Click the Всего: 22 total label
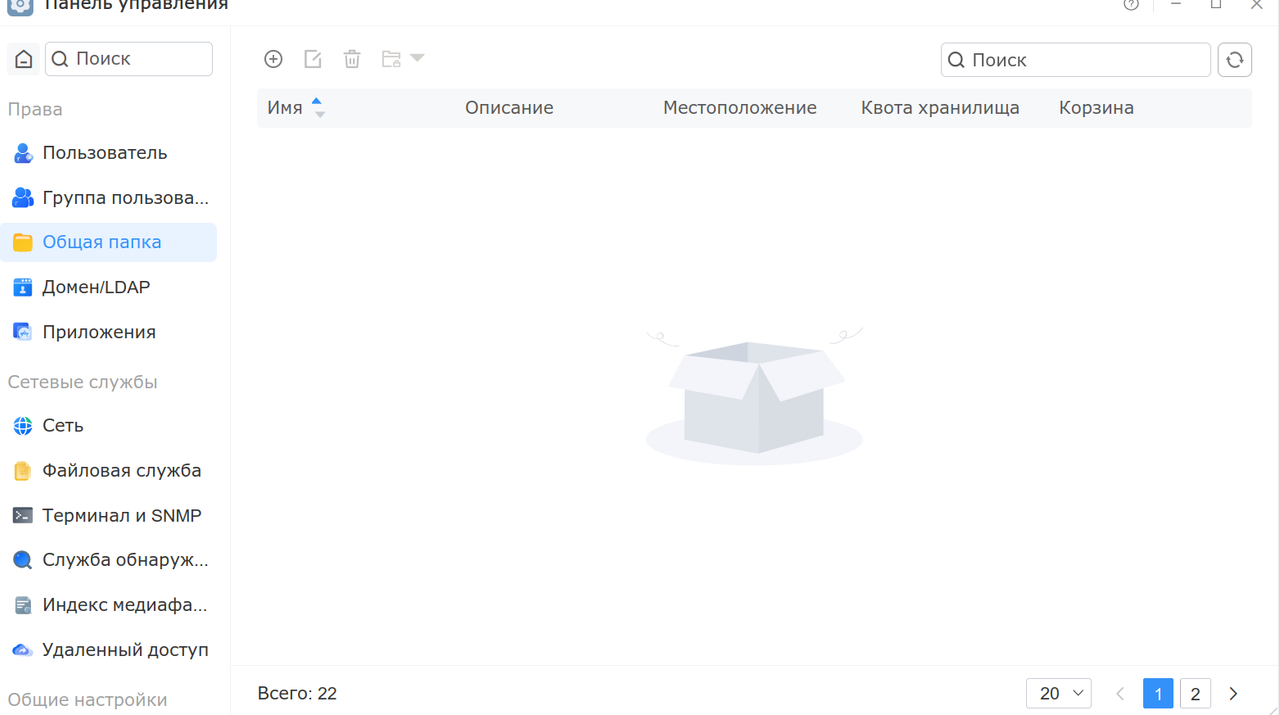 [x=297, y=693]
